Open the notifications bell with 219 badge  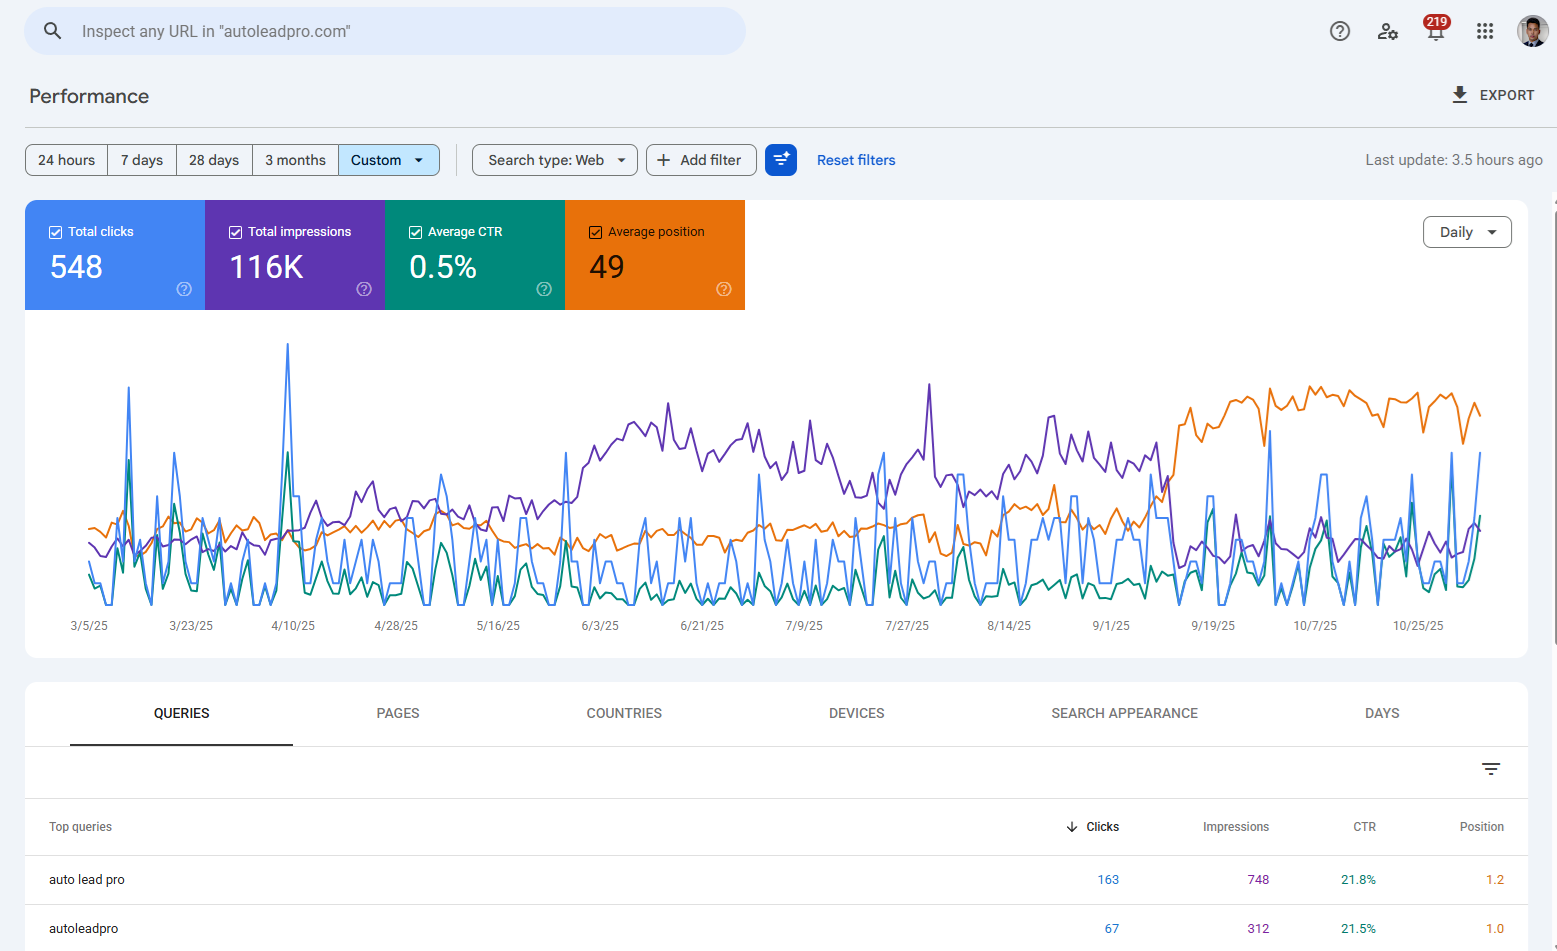pyautogui.click(x=1436, y=29)
